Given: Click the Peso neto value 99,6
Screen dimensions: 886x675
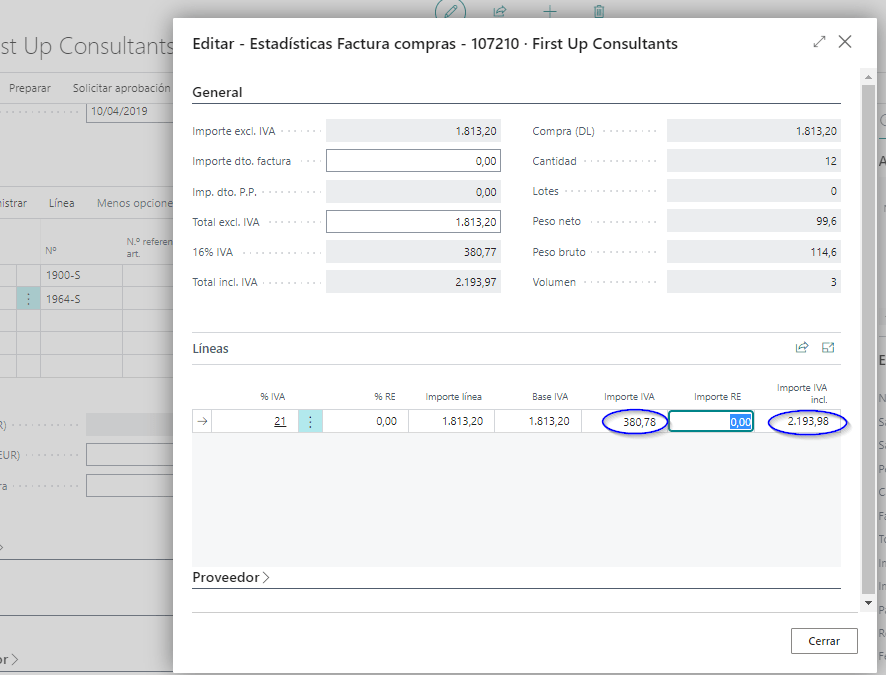Looking at the screenshot, I should pos(754,221).
